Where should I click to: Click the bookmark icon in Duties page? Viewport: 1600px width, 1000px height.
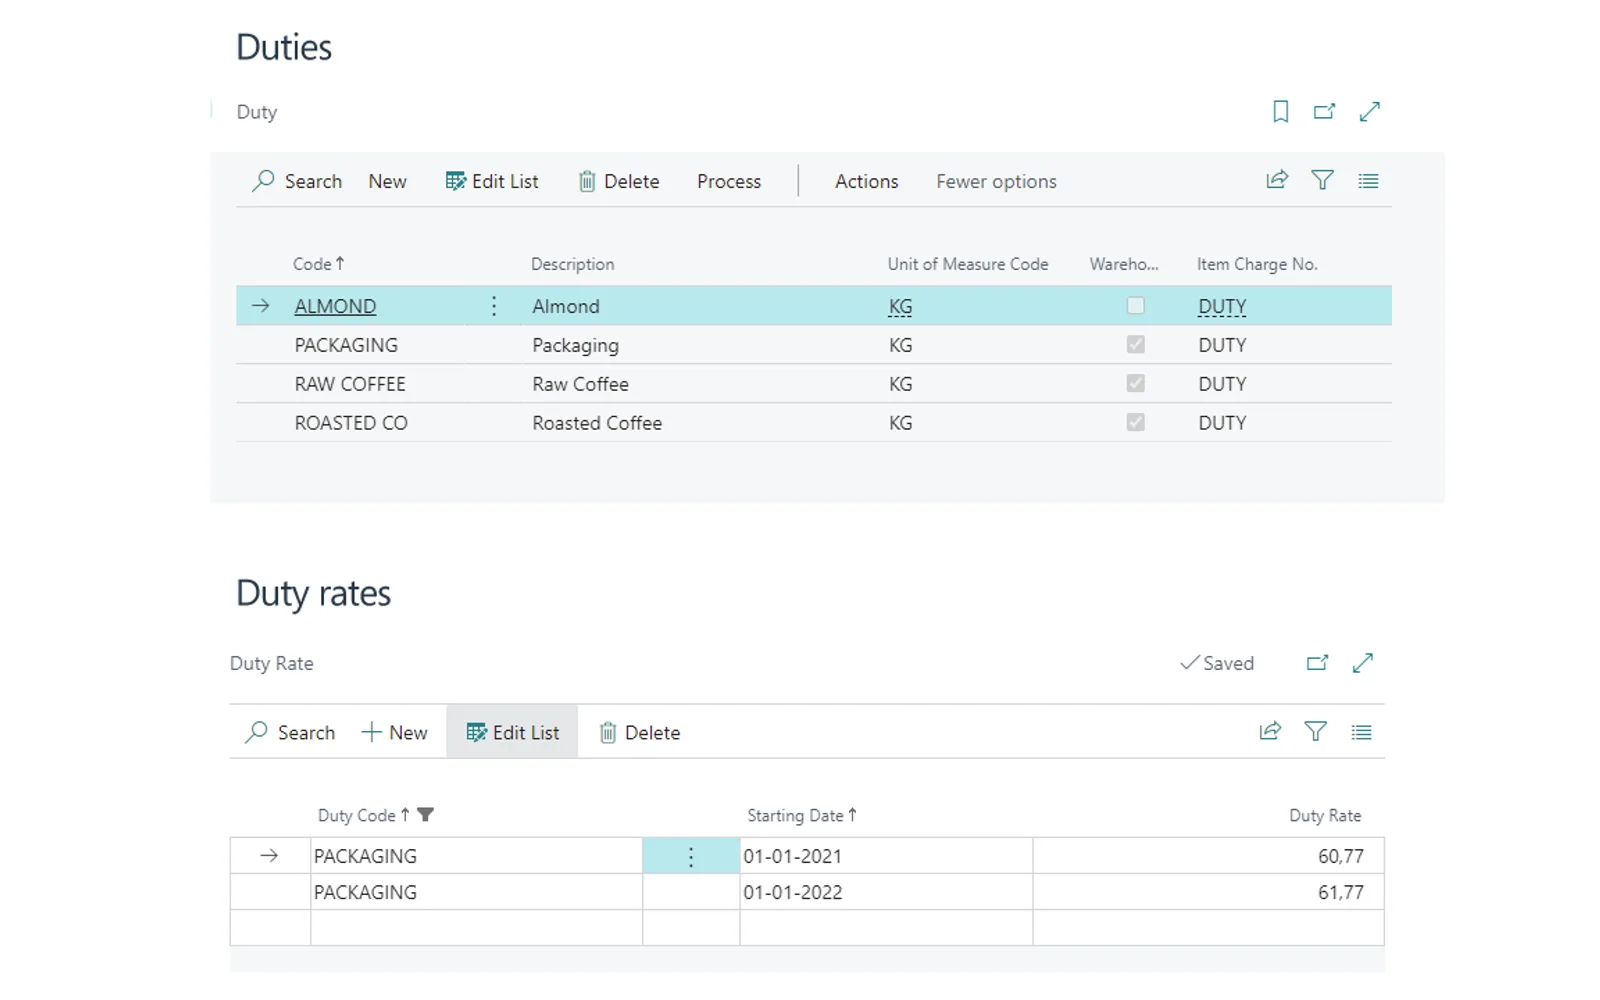click(1280, 111)
